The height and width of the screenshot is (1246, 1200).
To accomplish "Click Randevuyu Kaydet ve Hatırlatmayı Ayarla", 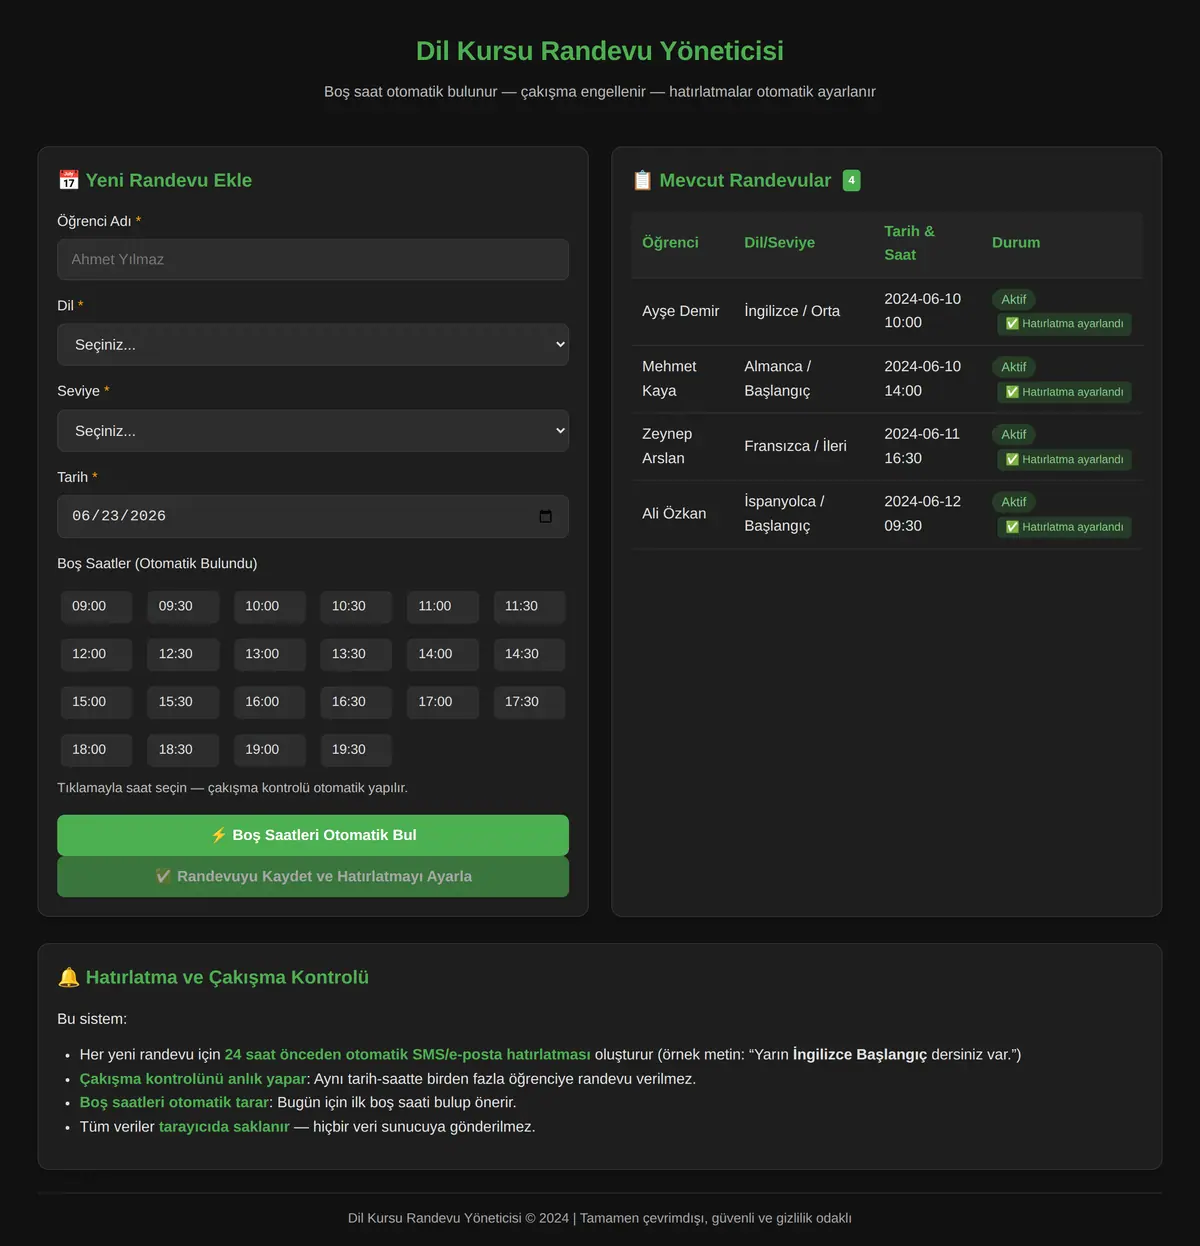I will pyautogui.click(x=313, y=877).
